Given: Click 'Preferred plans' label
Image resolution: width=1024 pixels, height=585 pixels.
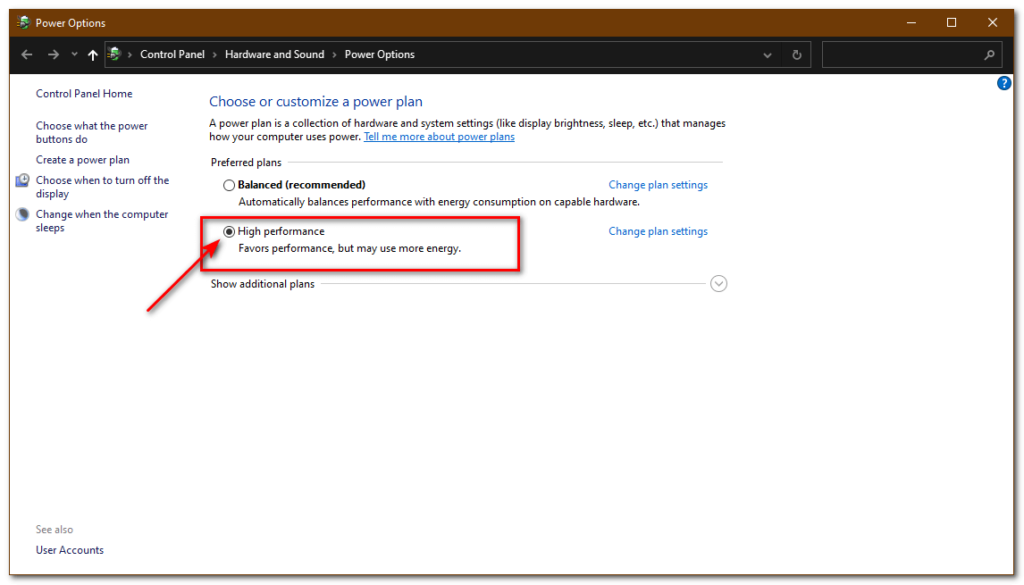Looking at the screenshot, I should click(246, 163).
